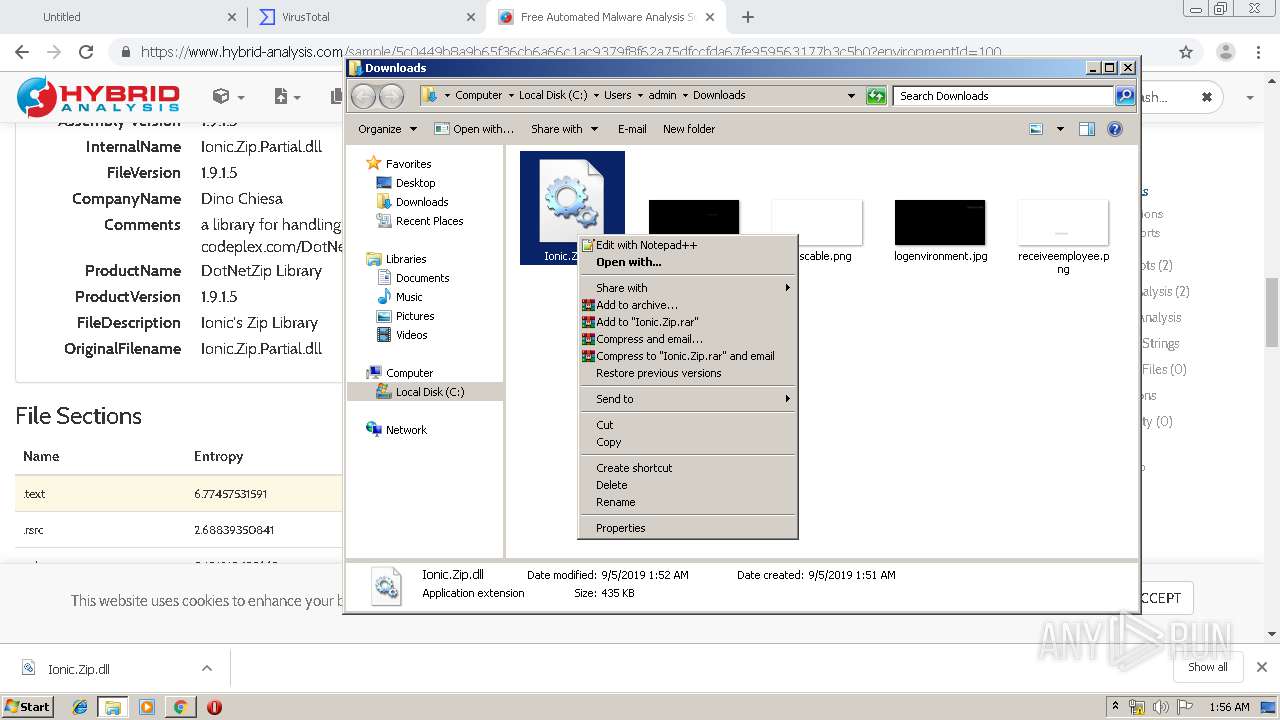1280x720 pixels.
Task: Click Explorer forward navigation button
Action: point(392,96)
